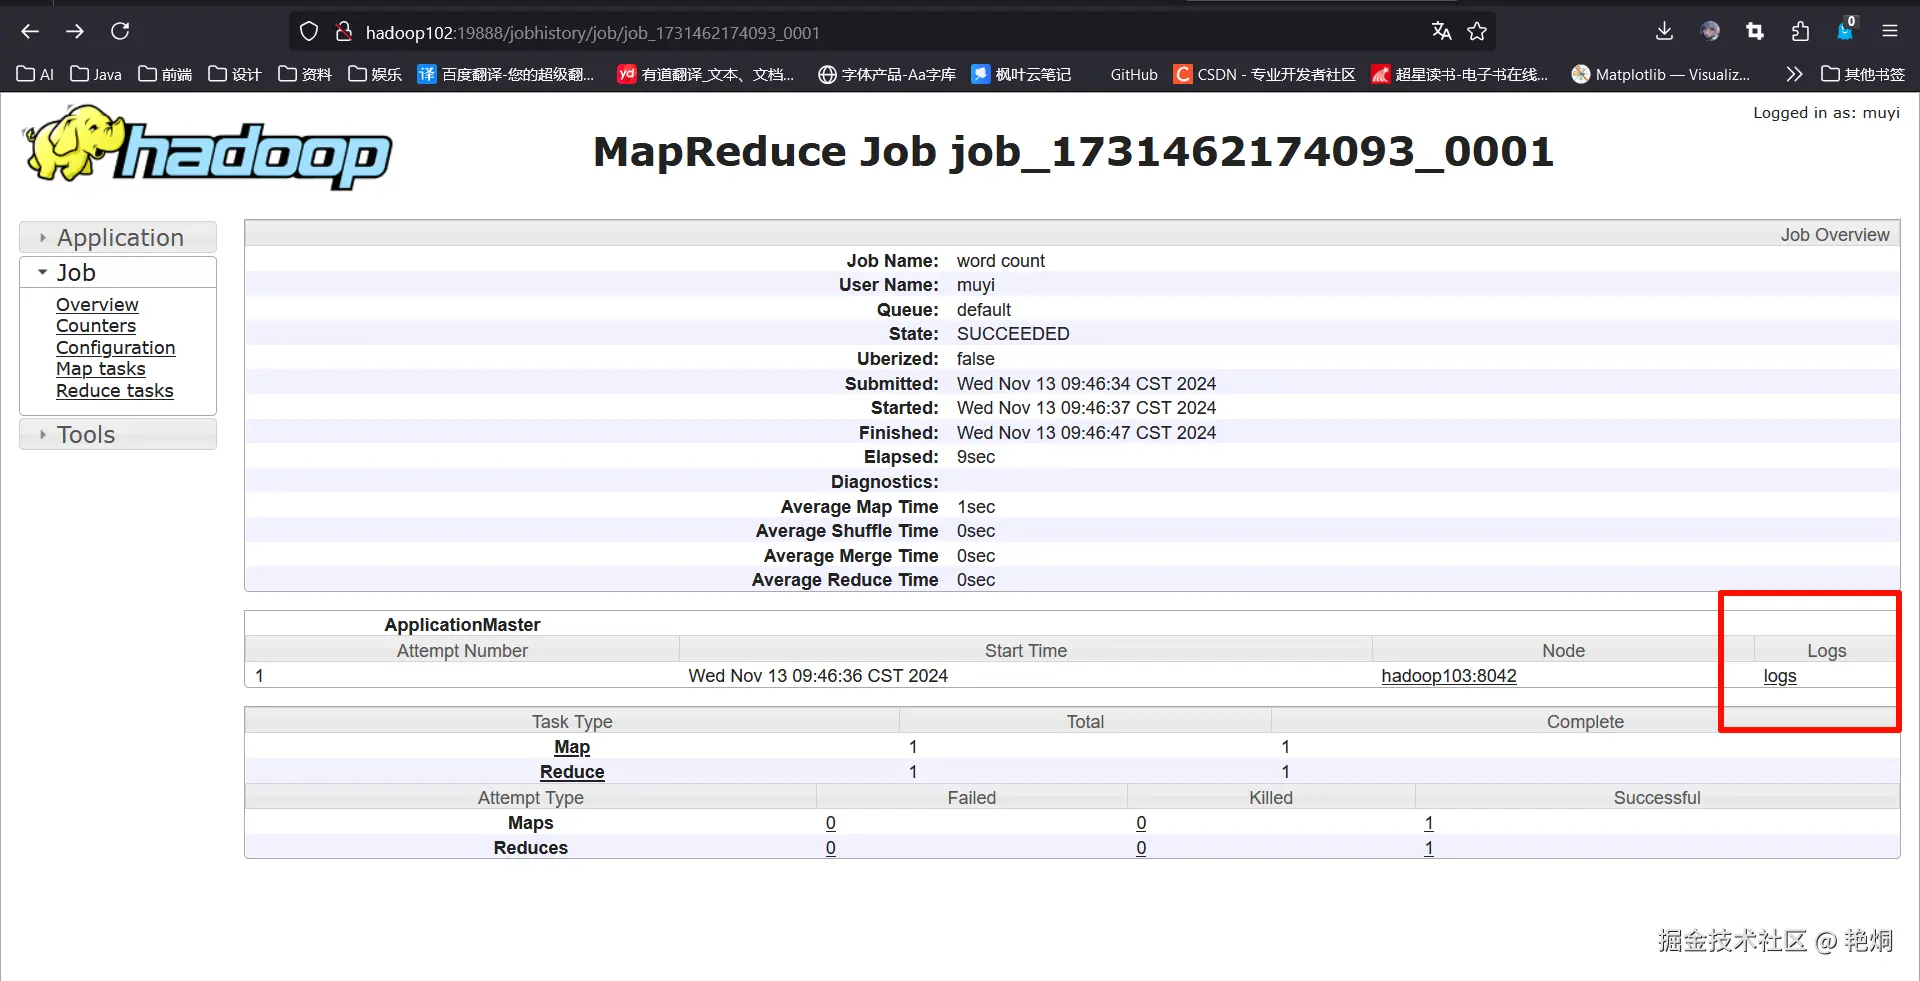This screenshot has width=1920, height=981.
Task: Click the translate page icon
Action: [x=1441, y=32]
